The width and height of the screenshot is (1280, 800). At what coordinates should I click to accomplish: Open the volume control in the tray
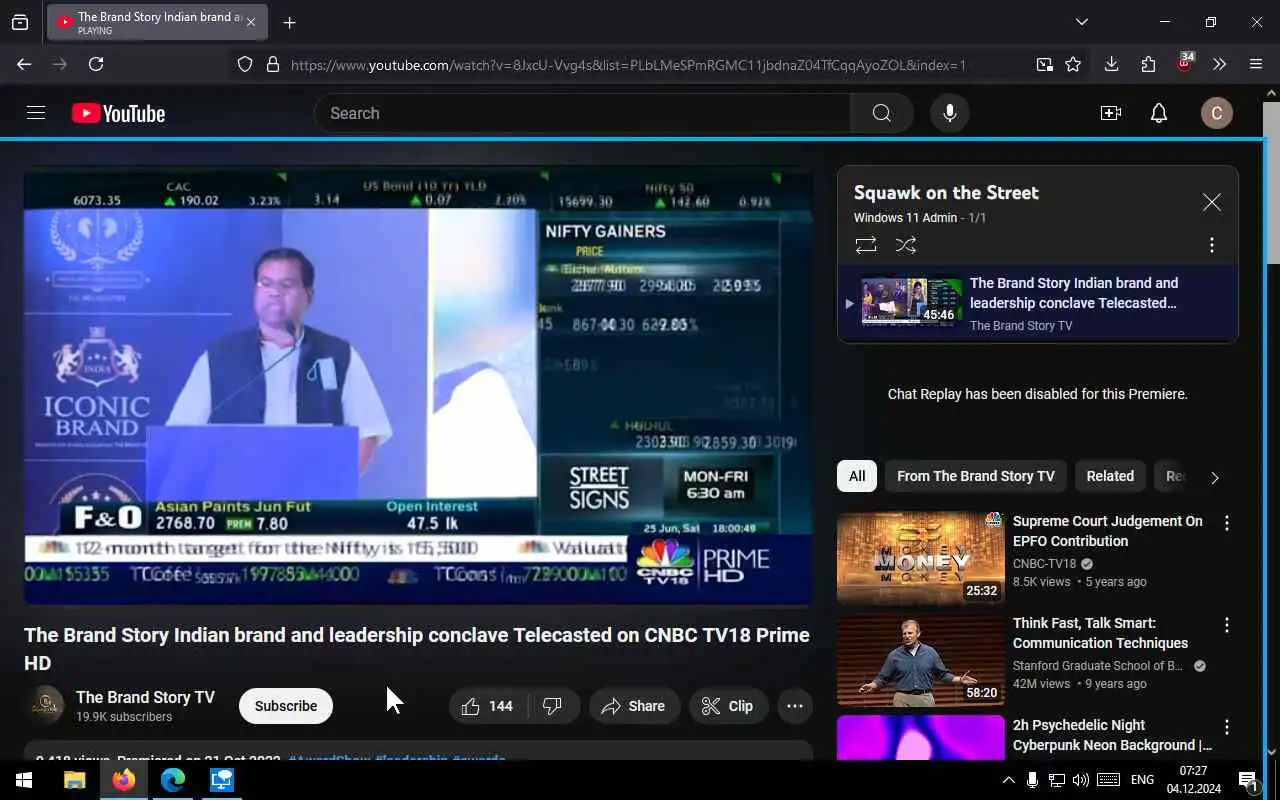1080,780
